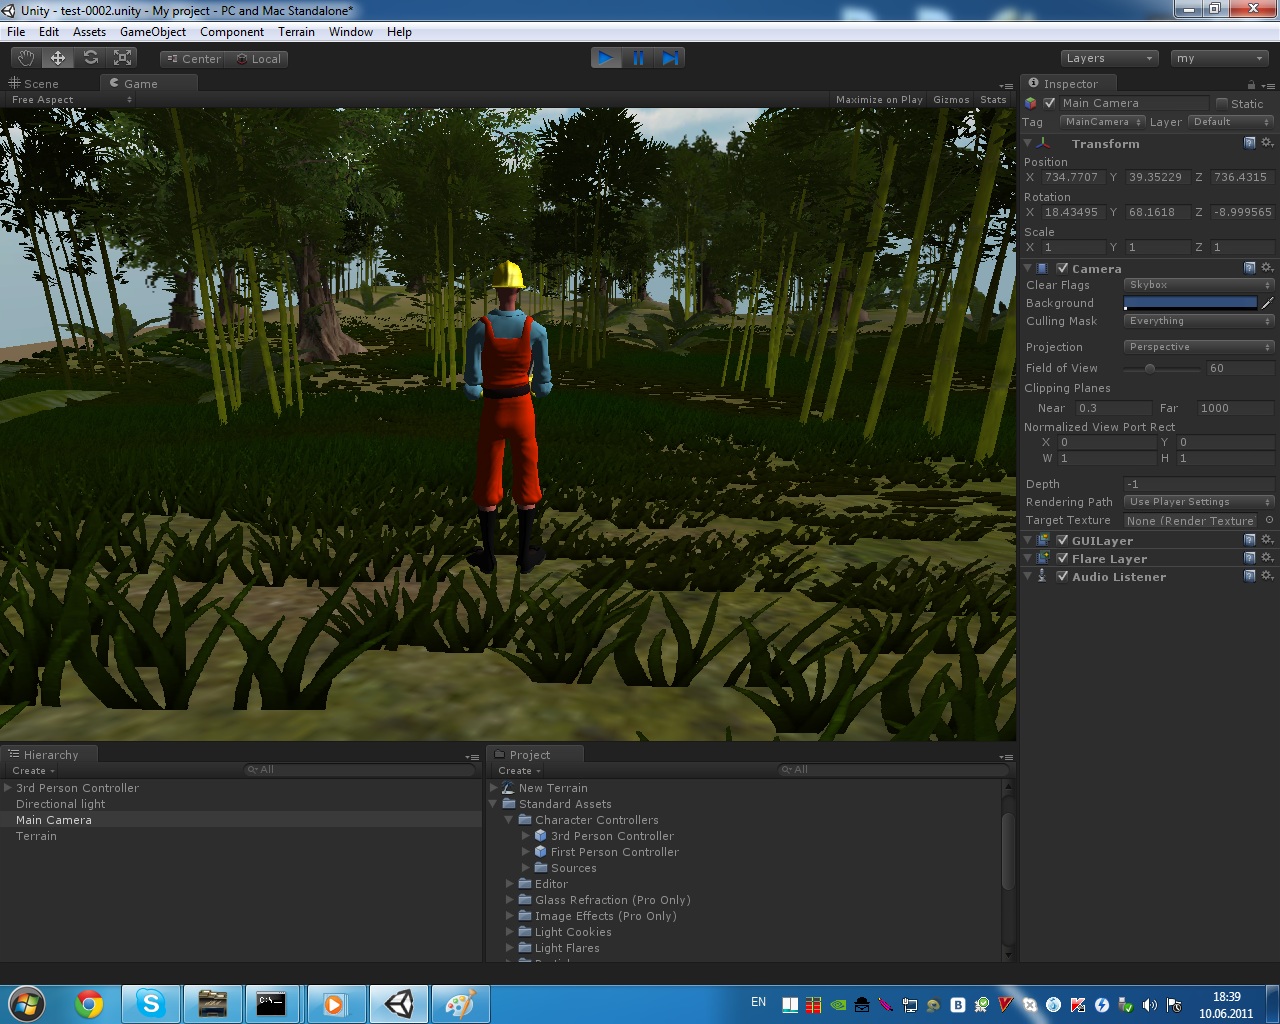The image size is (1280, 1024).
Task: Open Camera component gear settings menu
Action: pos(1267,268)
